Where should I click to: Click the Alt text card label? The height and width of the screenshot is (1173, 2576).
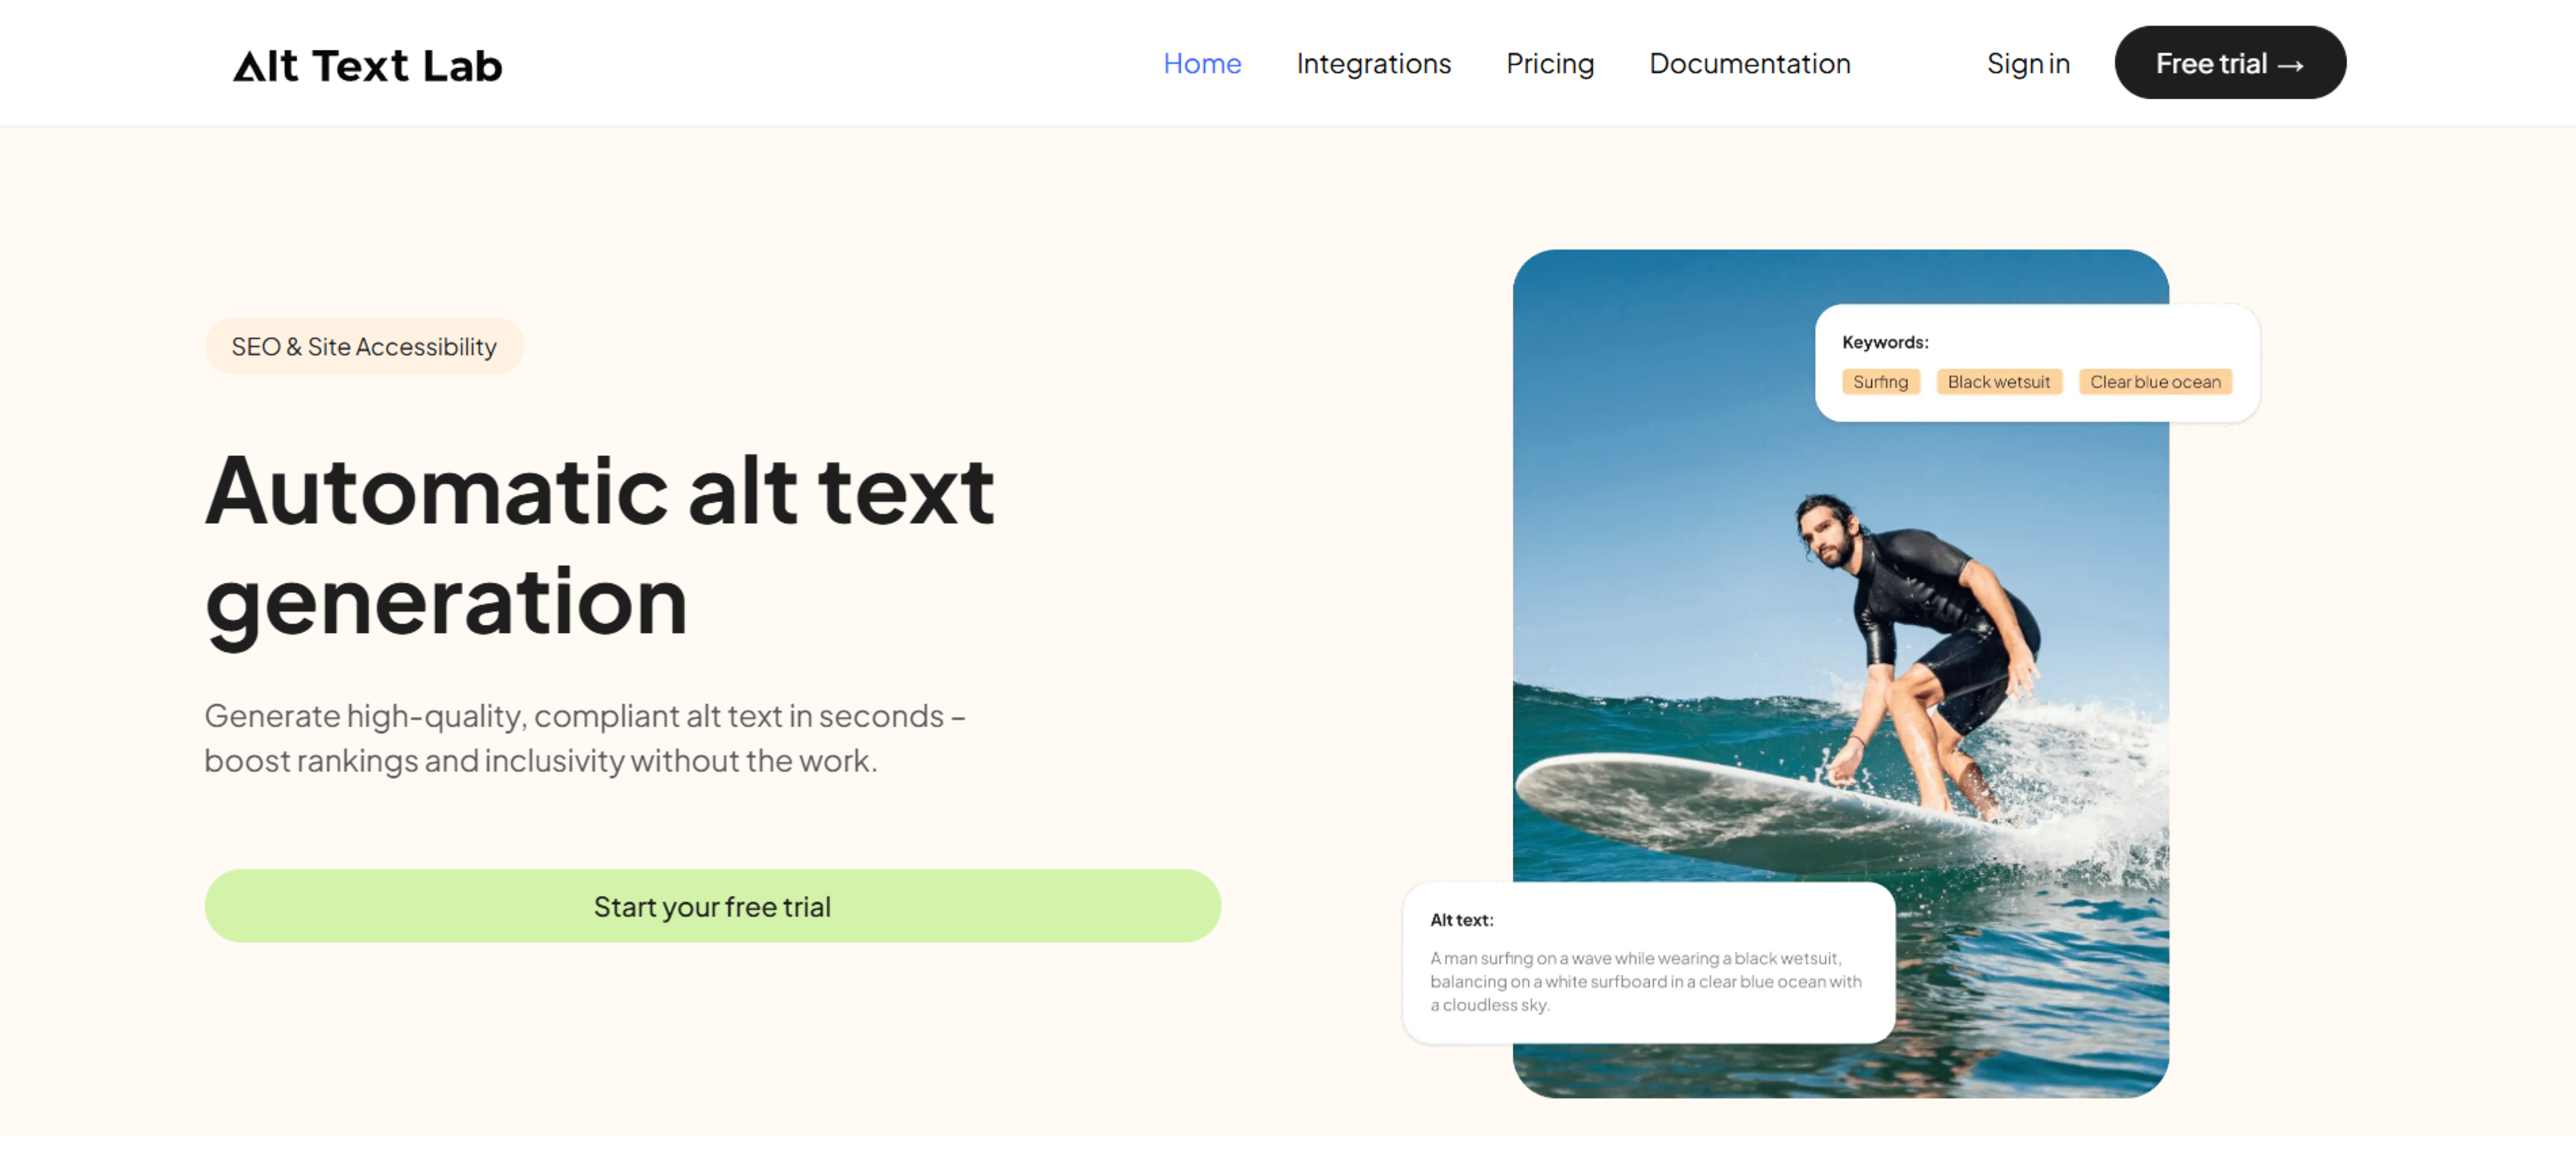click(x=1461, y=920)
